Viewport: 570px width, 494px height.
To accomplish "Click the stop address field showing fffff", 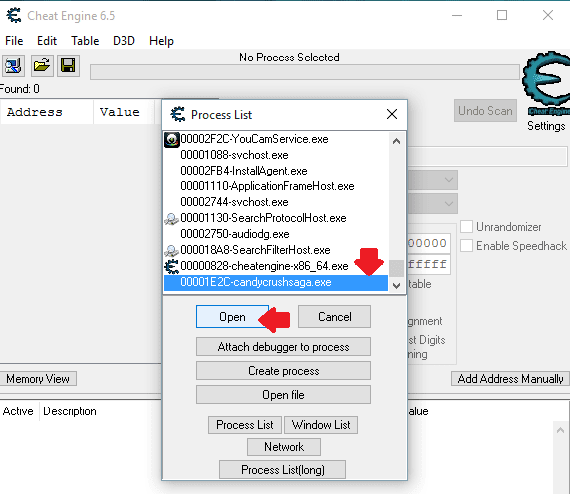I will pos(429,264).
